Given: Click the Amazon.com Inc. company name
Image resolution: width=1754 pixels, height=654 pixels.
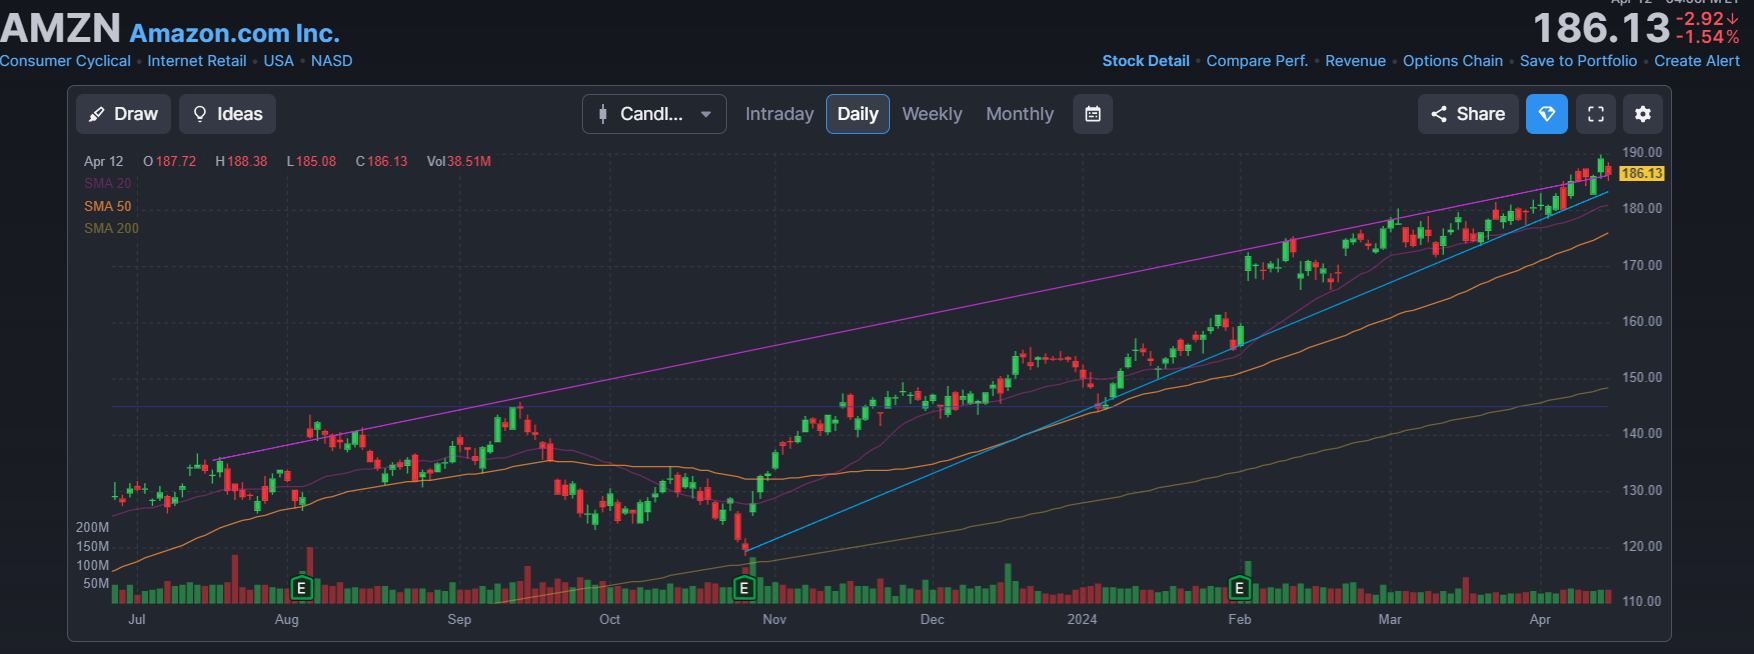Looking at the screenshot, I should [x=235, y=33].
